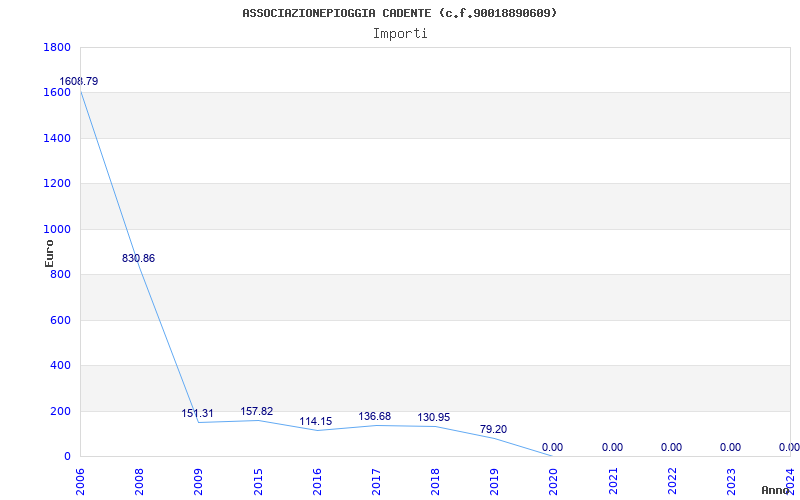The height and width of the screenshot is (500, 800).
Task: Select the 114.15 data label
Action: coord(315,421)
